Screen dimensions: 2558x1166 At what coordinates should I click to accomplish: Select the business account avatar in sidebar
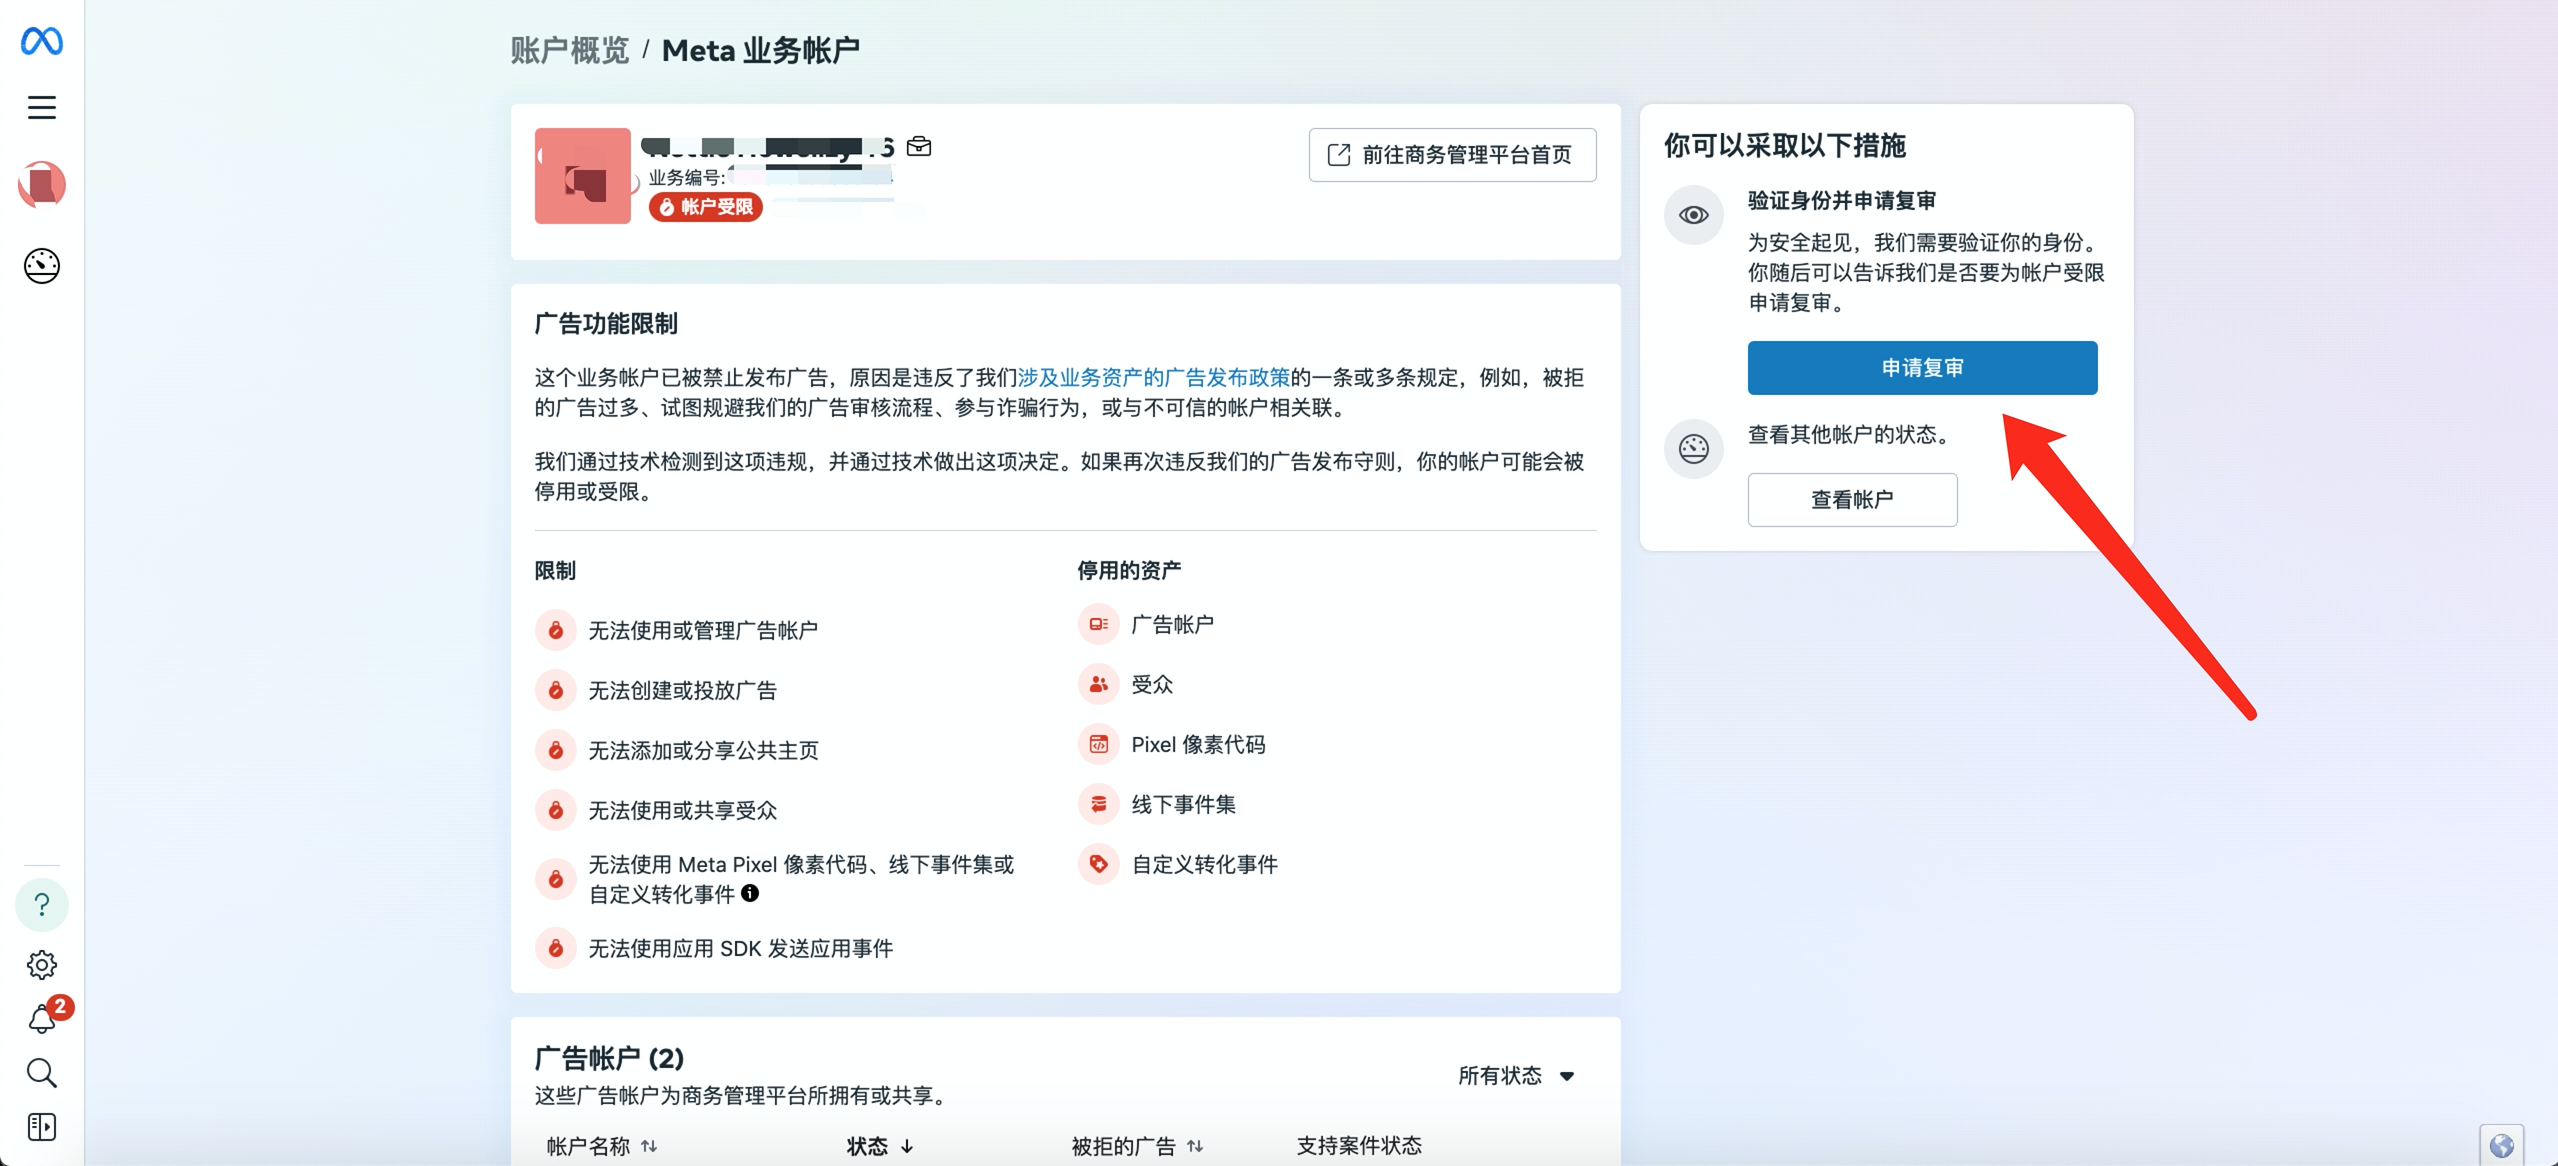[x=42, y=185]
